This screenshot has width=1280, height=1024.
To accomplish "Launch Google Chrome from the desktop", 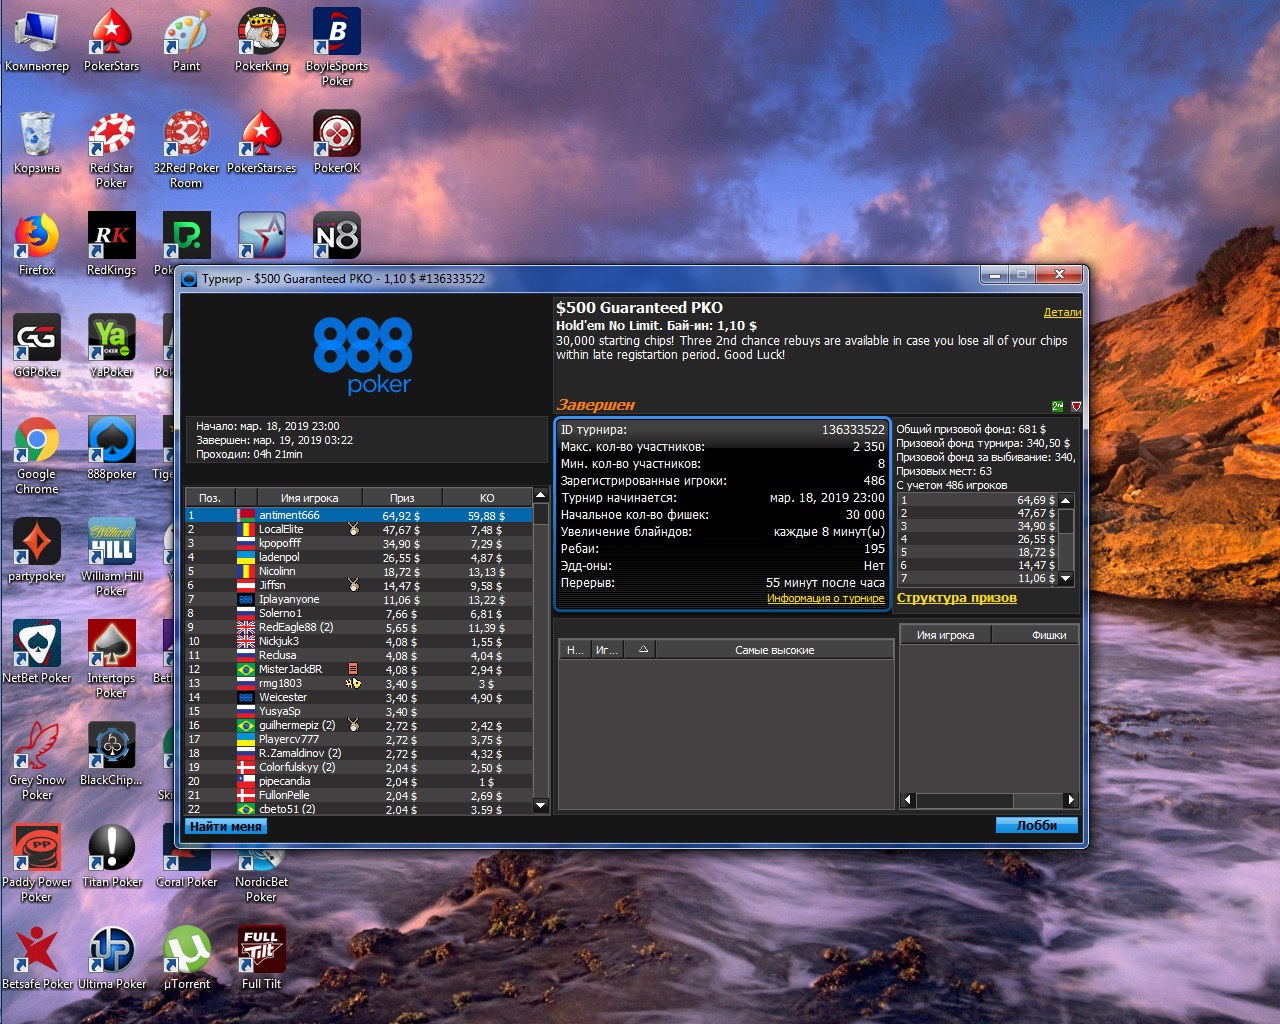I will 37,456.
